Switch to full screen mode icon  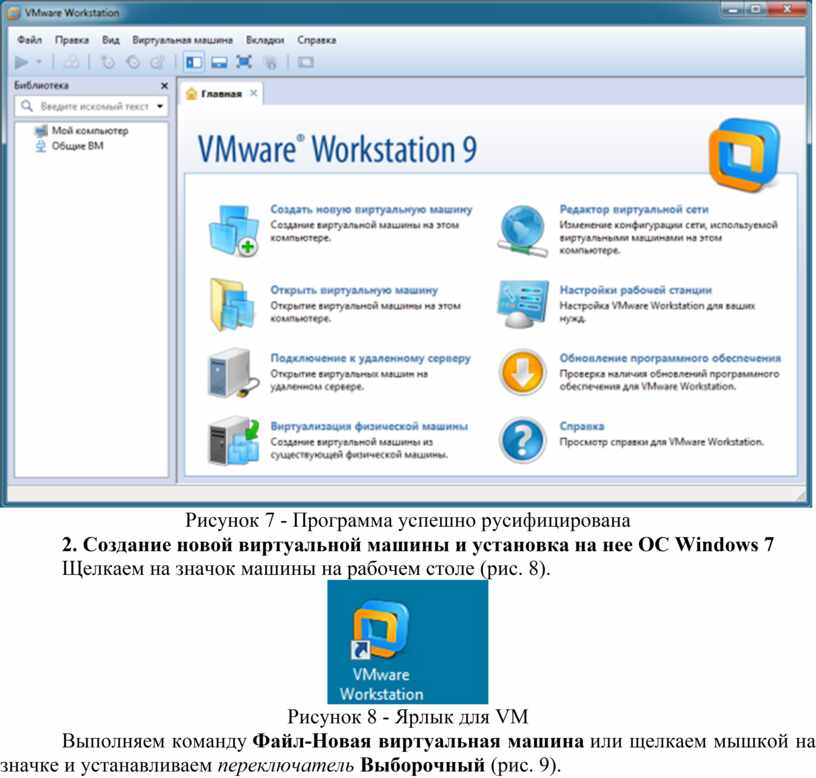[x=244, y=62]
